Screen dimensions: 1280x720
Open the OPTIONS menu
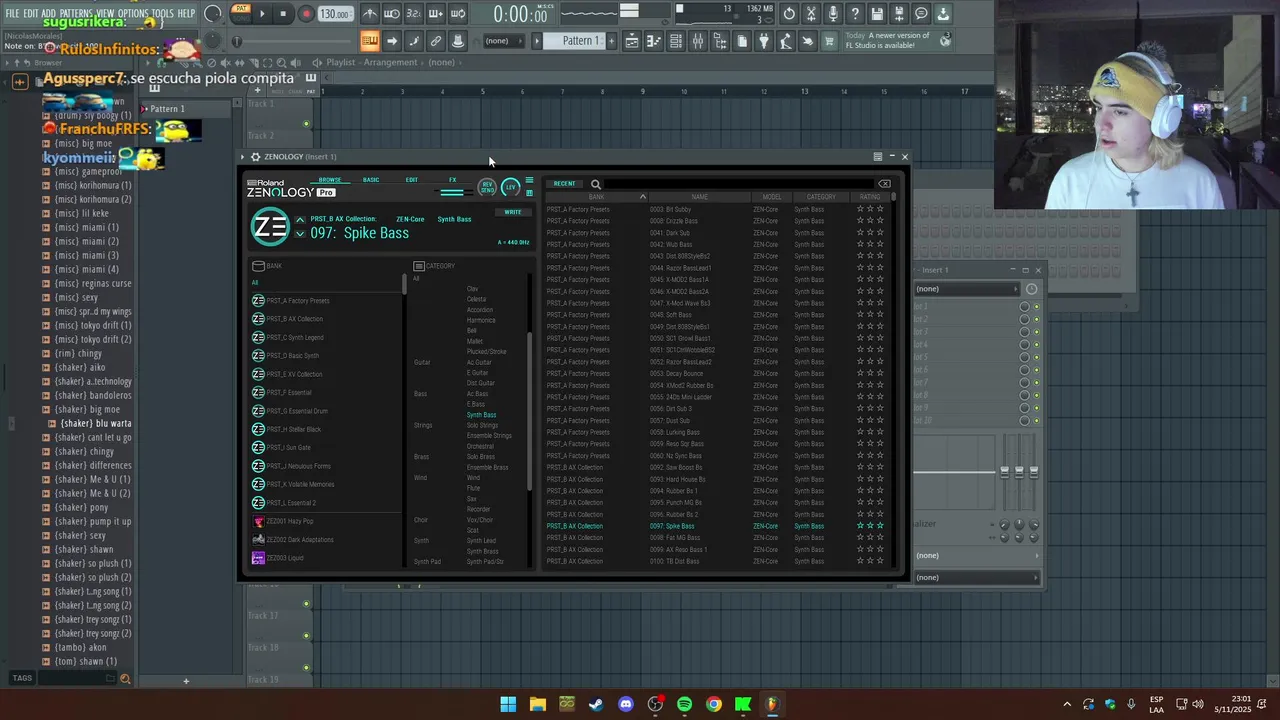(133, 13)
